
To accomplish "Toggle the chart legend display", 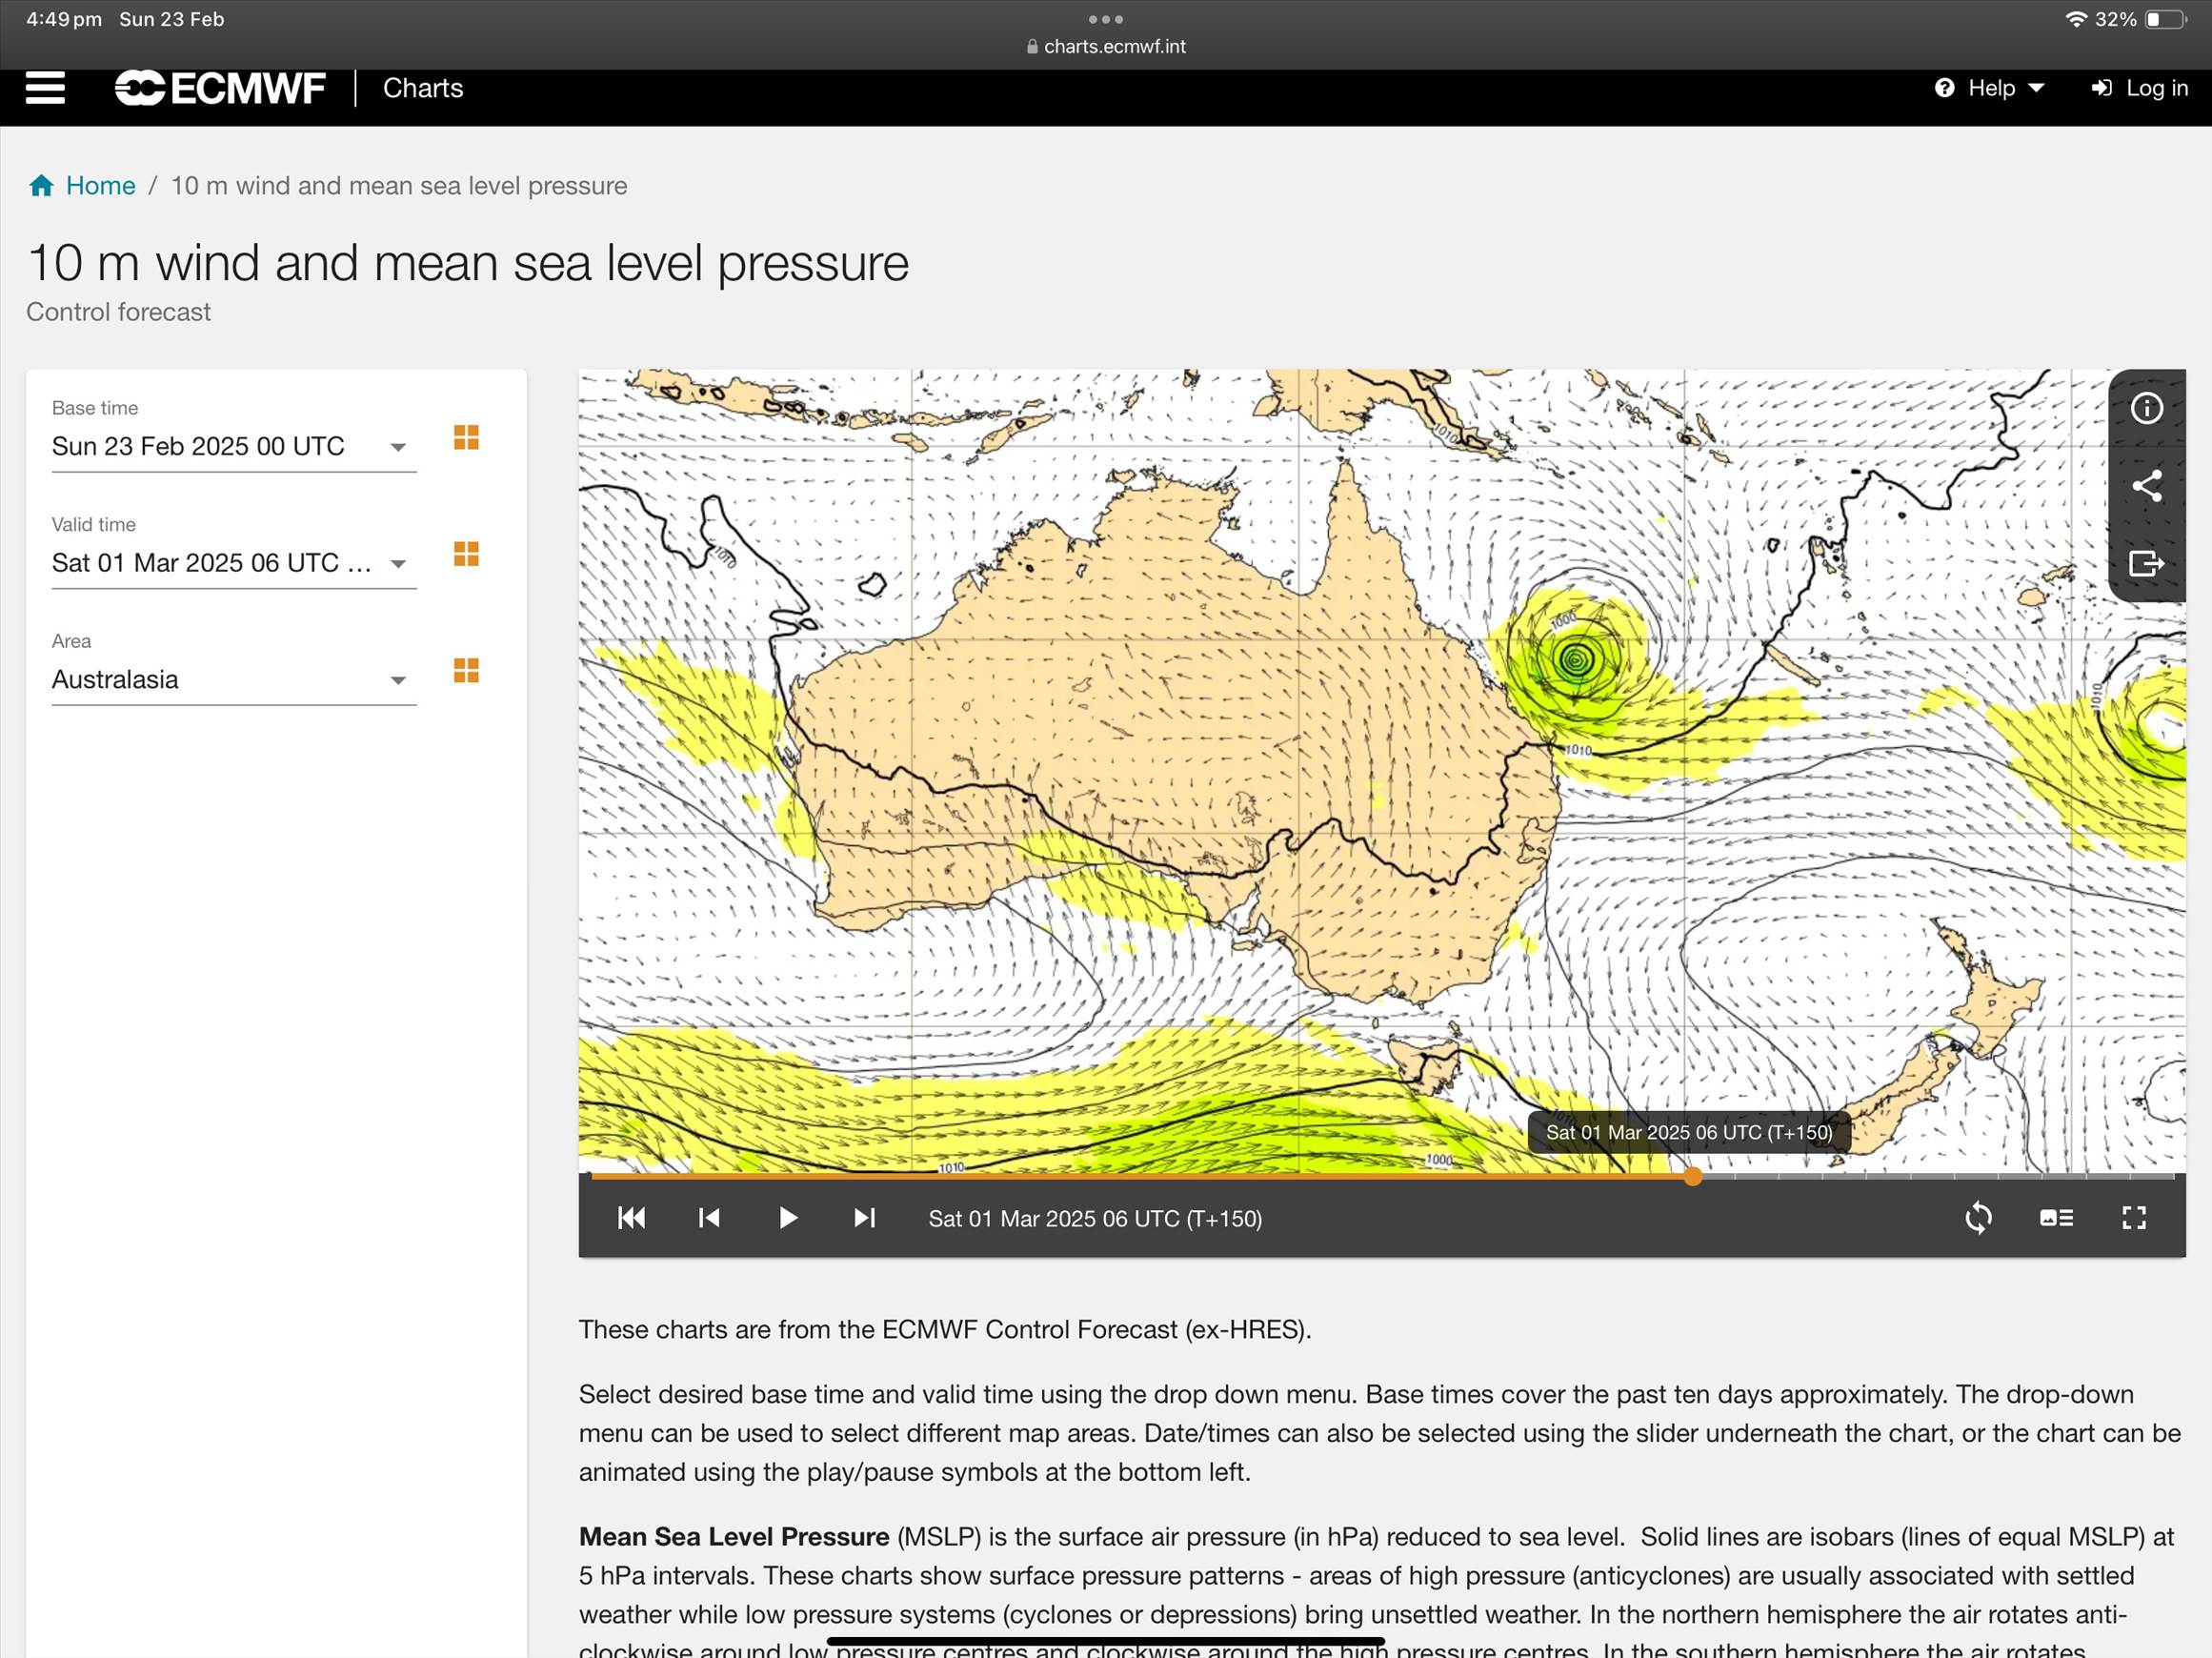I will (2056, 1217).
